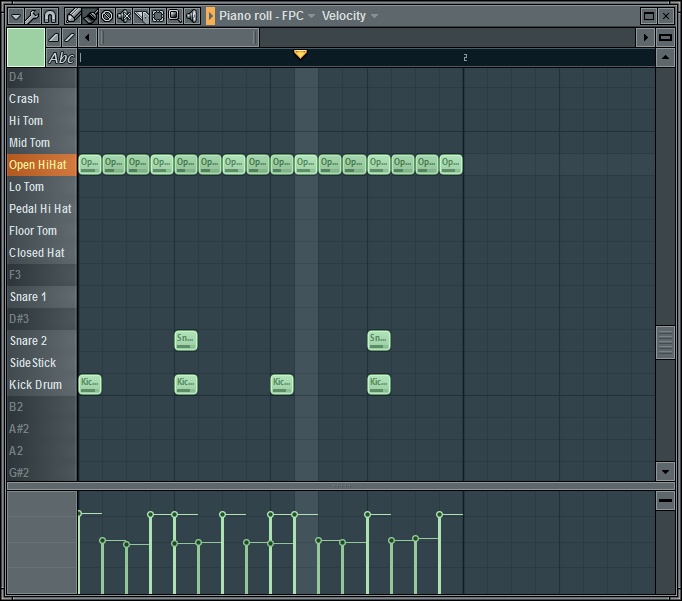Select the G#2 key row
The width and height of the screenshot is (682, 601).
point(42,472)
